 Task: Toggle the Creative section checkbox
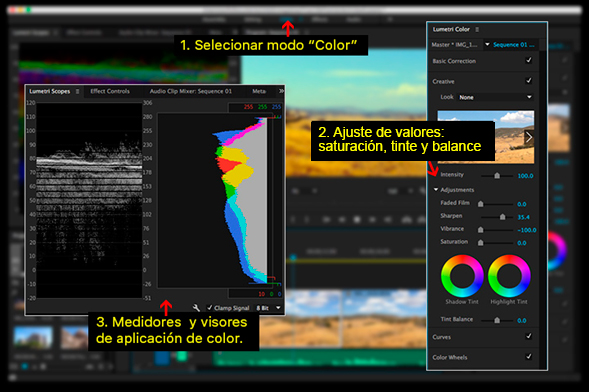point(529,81)
